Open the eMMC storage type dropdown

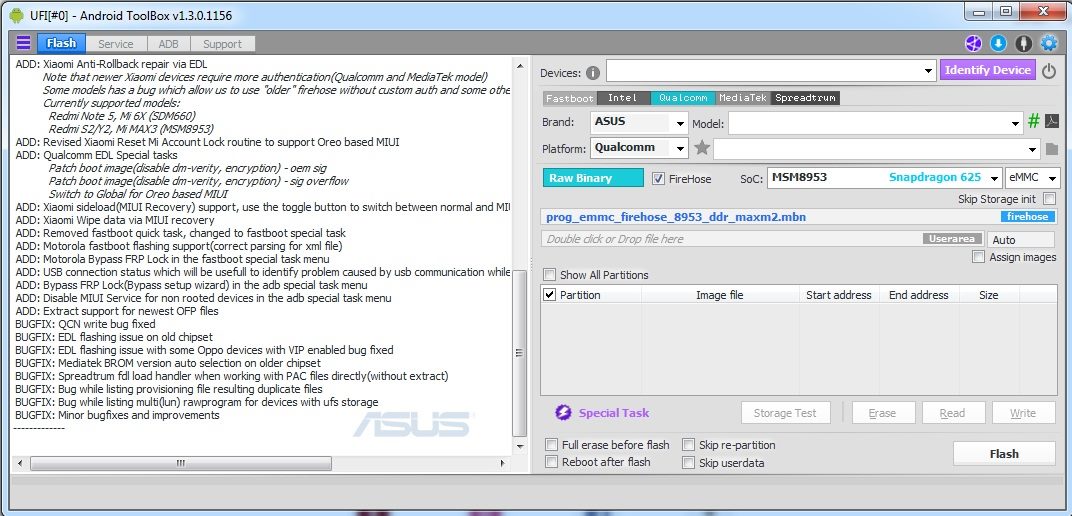(x=1051, y=178)
